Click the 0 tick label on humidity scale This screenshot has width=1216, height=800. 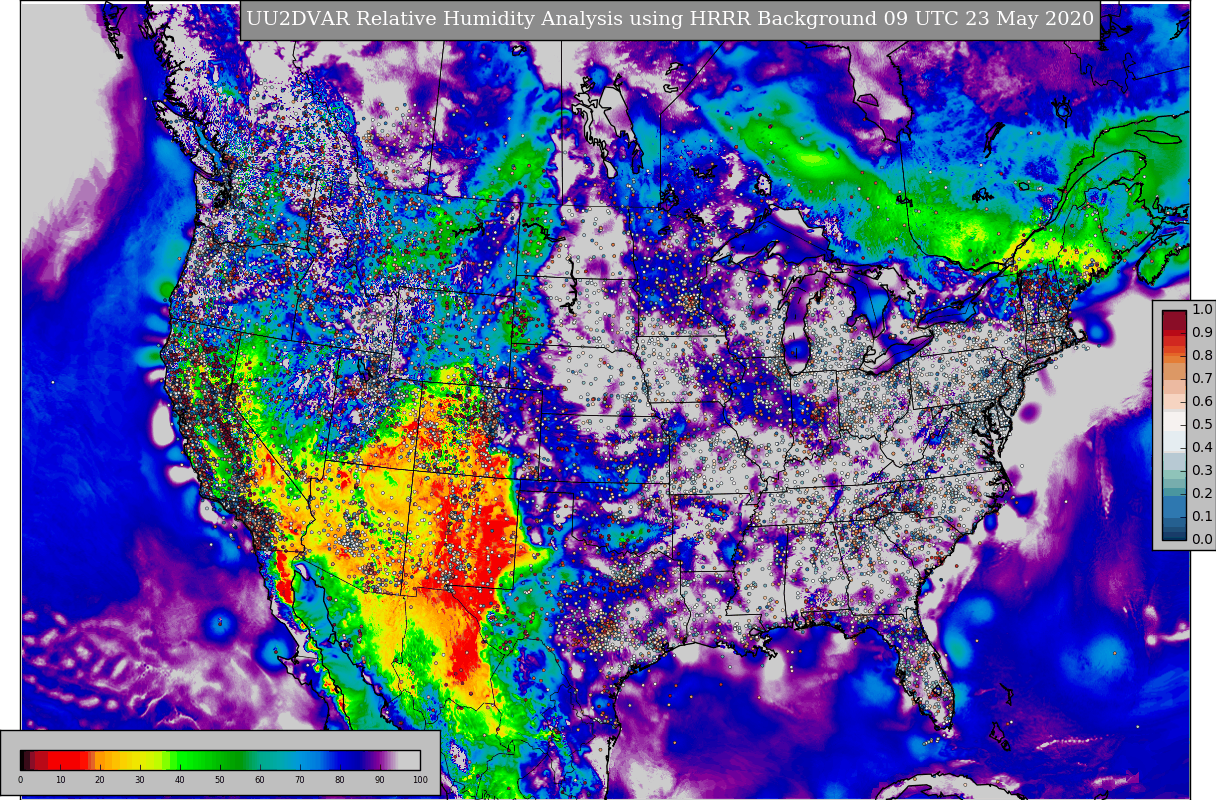click(20, 780)
